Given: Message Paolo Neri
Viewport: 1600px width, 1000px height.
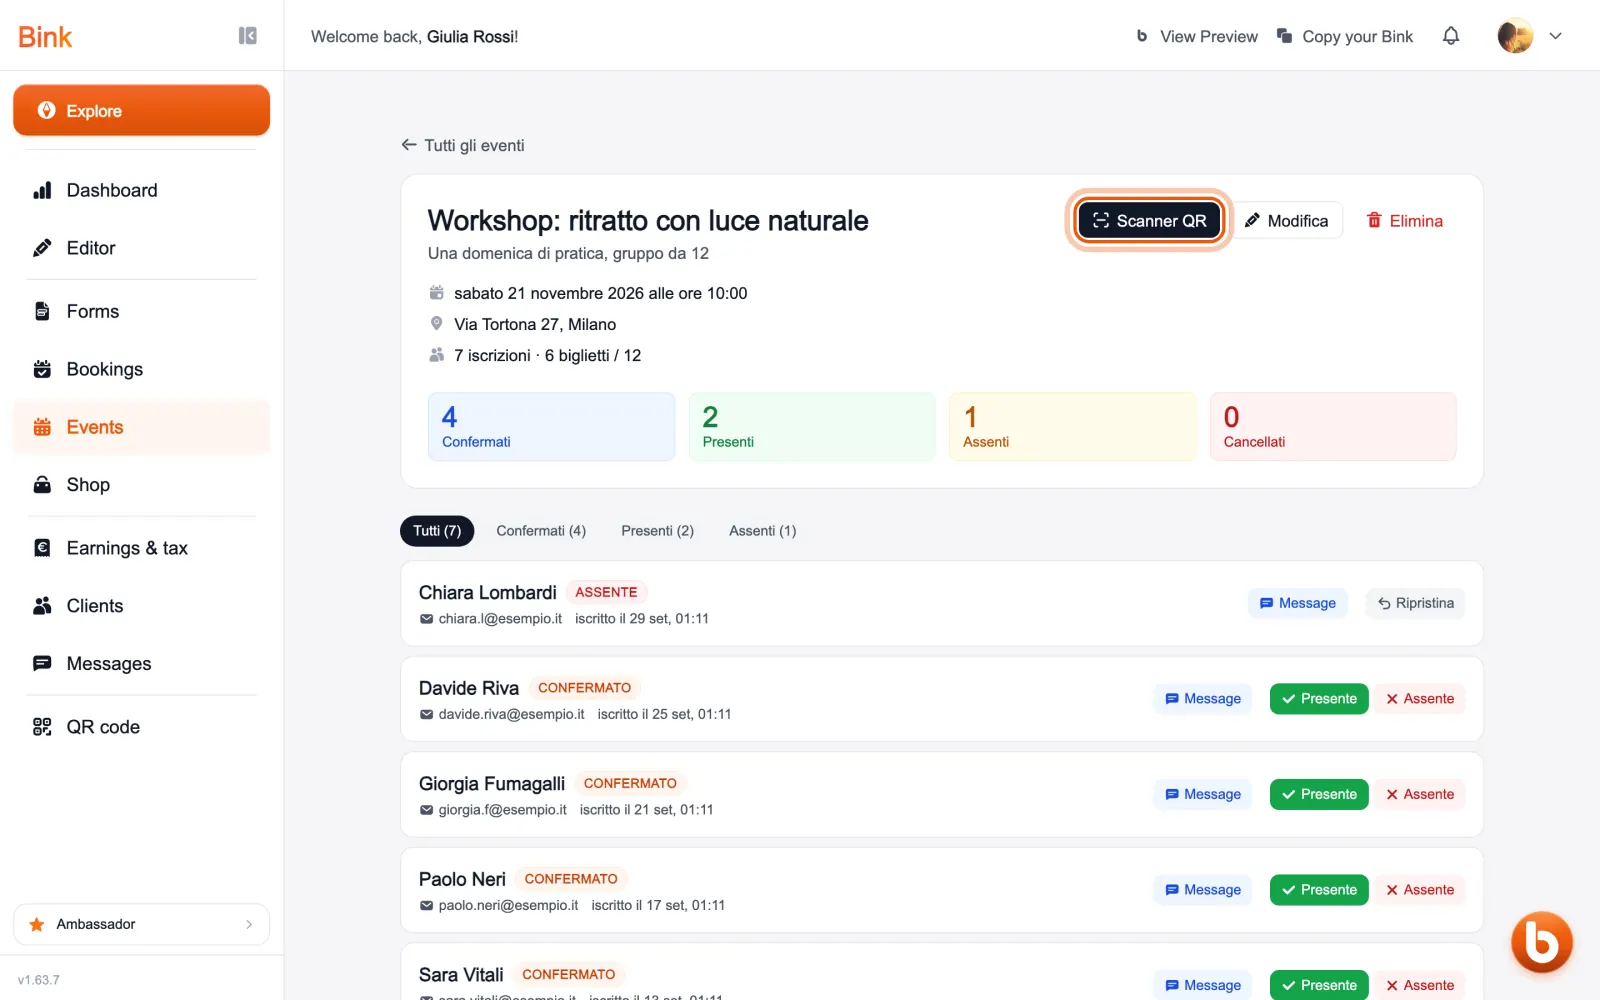Looking at the screenshot, I should click(1203, 890).
